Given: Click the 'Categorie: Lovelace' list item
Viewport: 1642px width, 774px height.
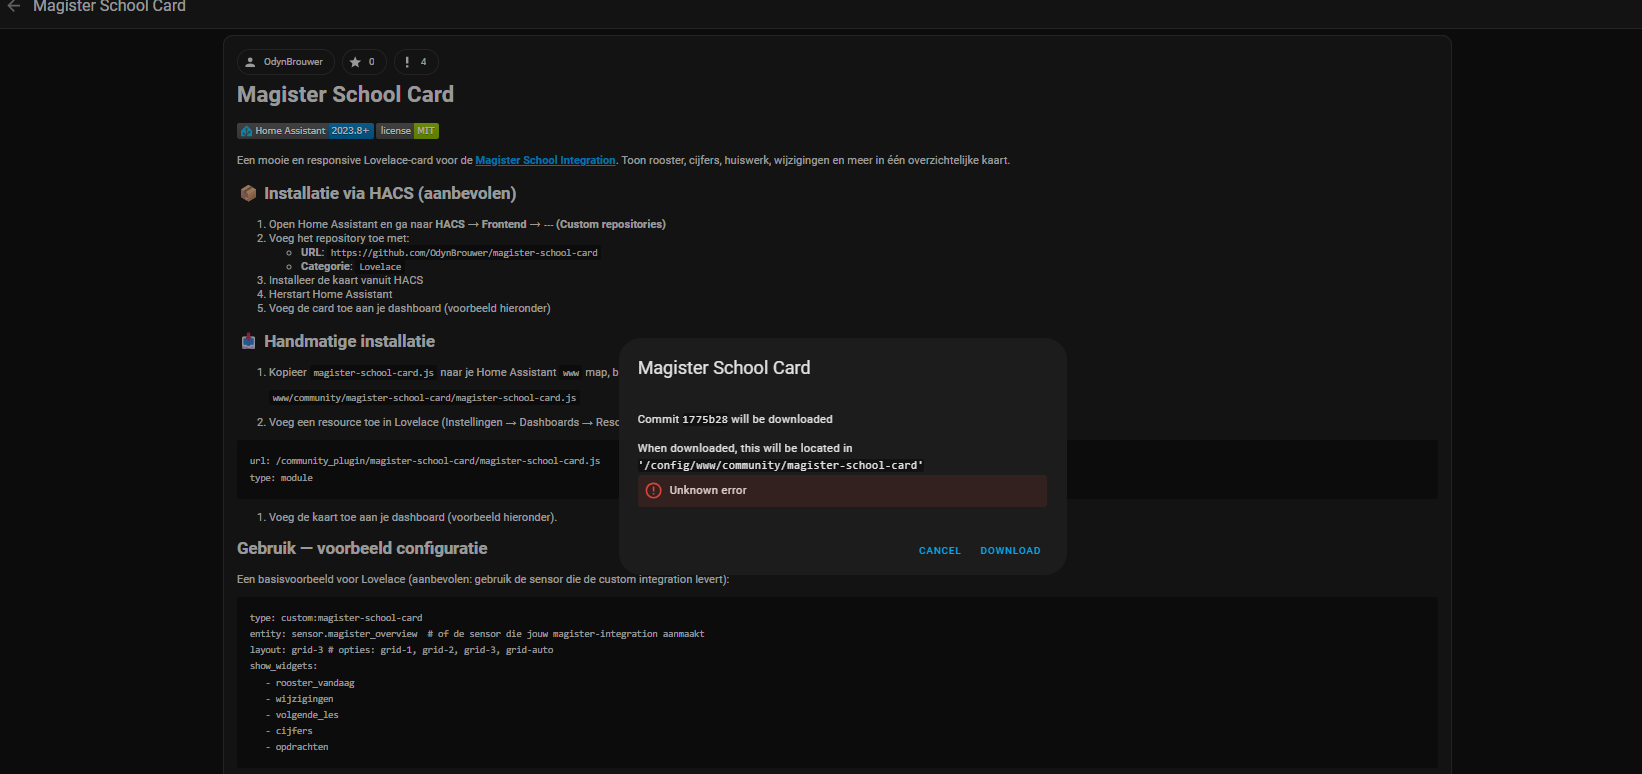Looking at the screenshot, I should pos(351,267).
